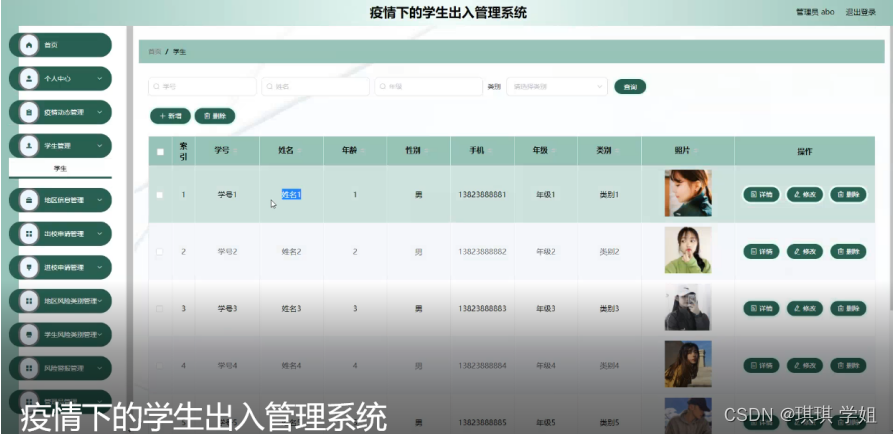The height and width of the screenshot is (434, 893).
Task: Open 个人中心 menu label
Action: (x=58, y=79)
